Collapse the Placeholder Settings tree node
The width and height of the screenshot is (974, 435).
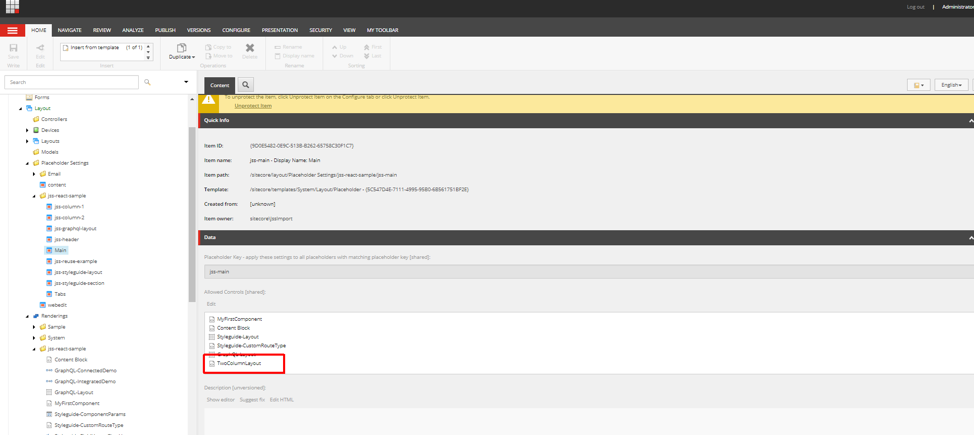[27, 163]
